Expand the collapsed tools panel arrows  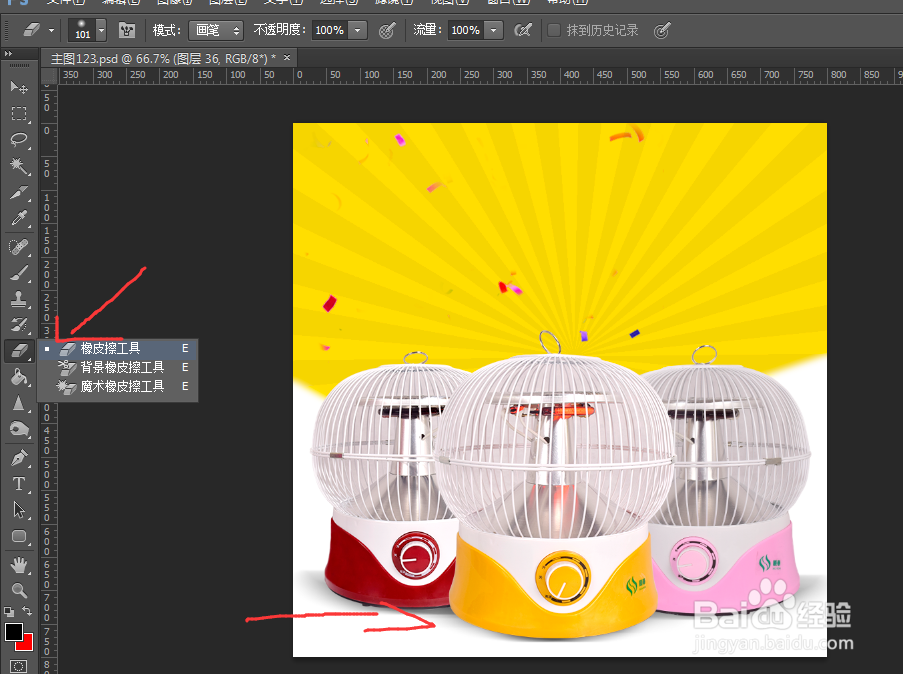coord(8,54)
